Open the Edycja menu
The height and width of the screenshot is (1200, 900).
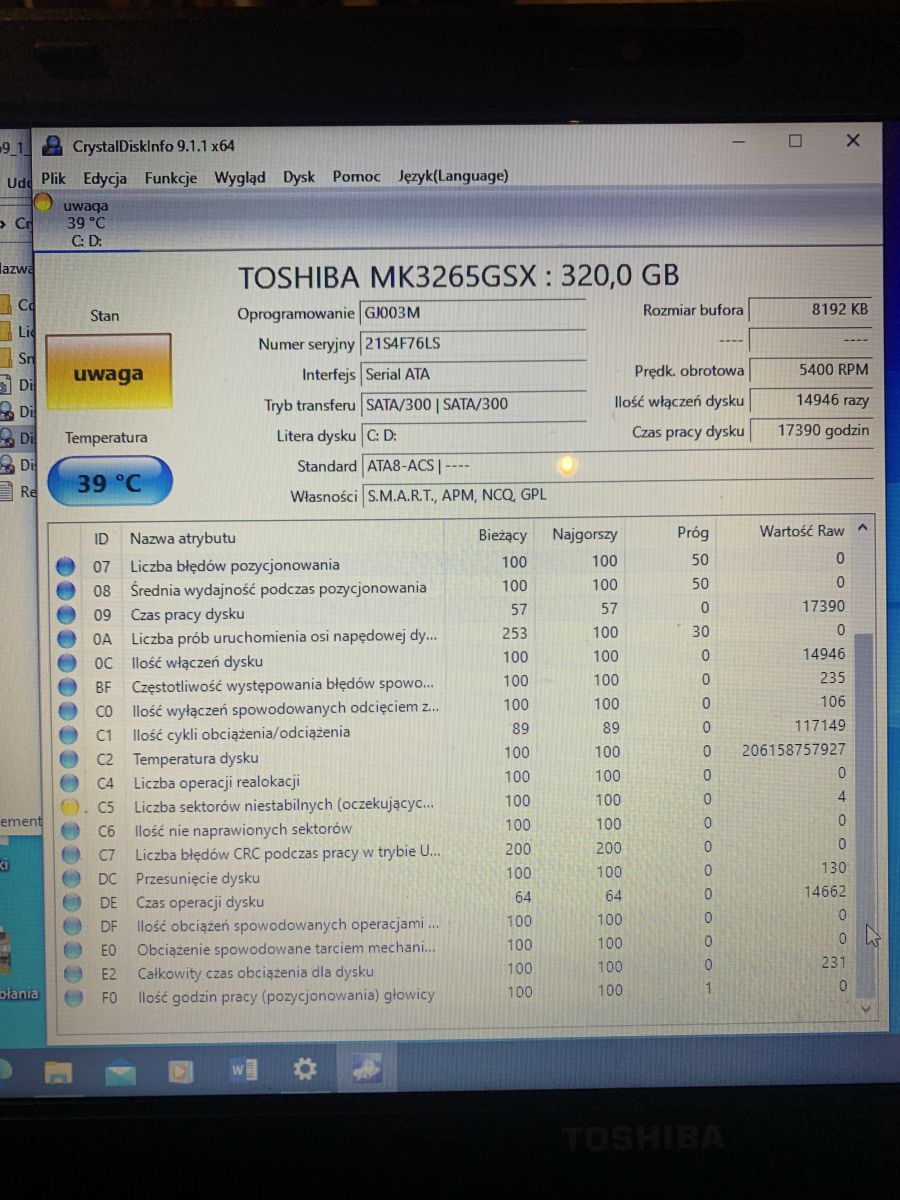[x=105, y=178]
